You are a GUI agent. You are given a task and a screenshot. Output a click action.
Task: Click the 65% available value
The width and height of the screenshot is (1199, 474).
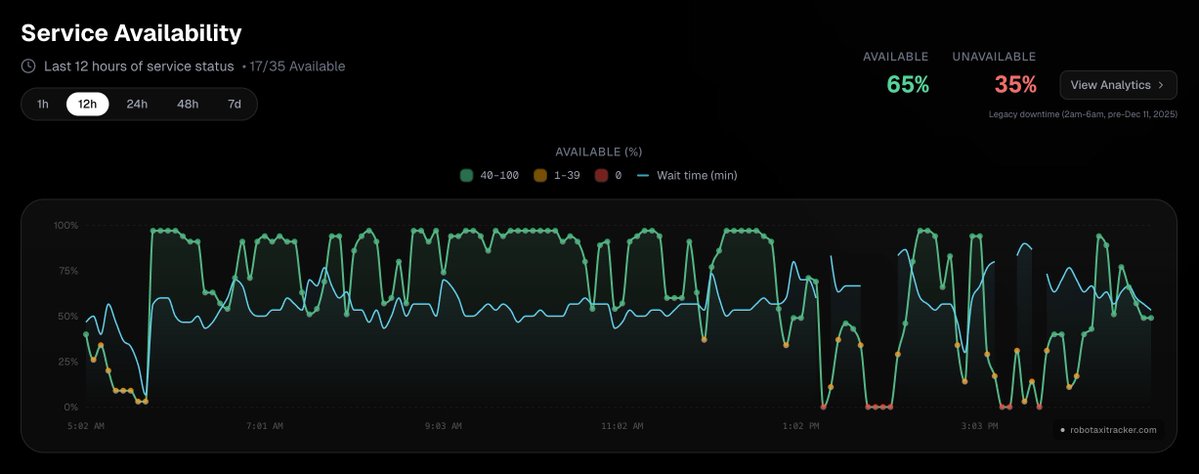click(x=908, y=85)
